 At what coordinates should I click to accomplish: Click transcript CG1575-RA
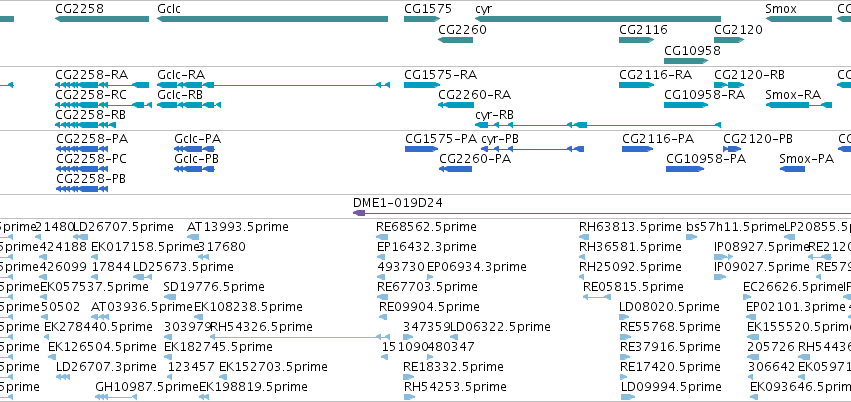(x=441, y=75)
